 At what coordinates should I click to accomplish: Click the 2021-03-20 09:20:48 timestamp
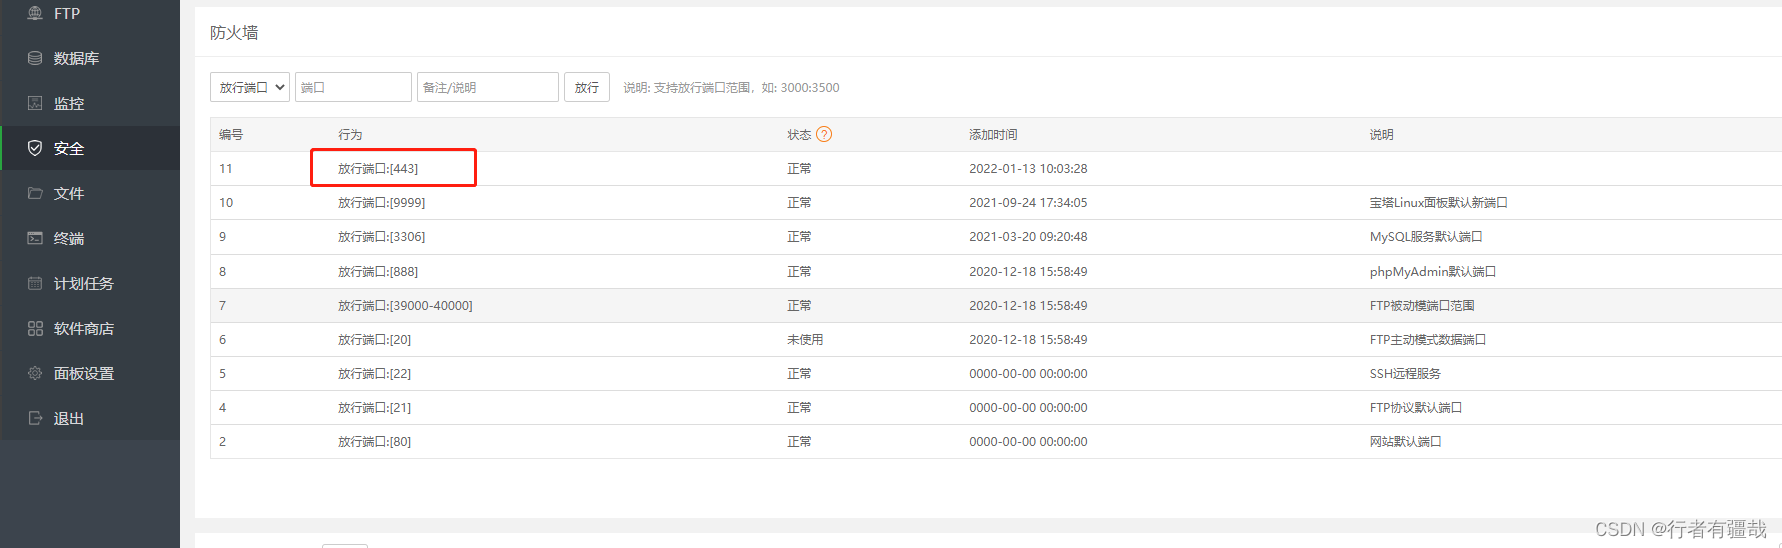pos(1028,236)
